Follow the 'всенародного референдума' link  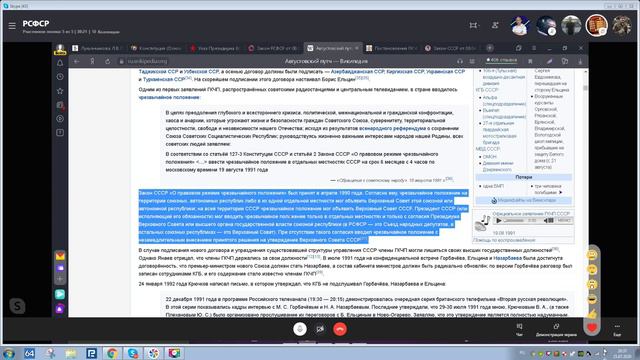392,129
